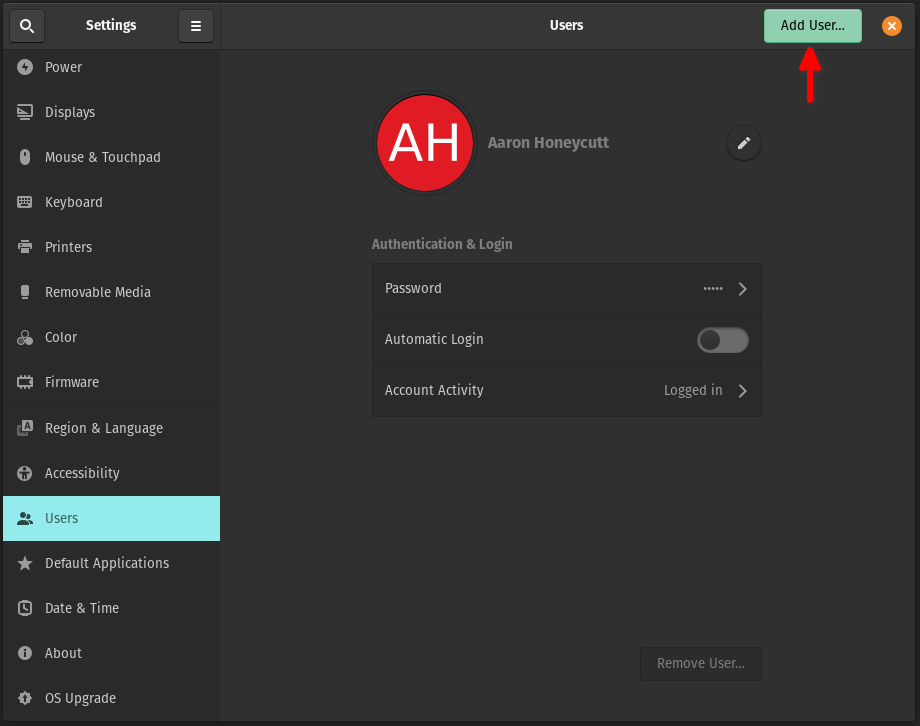Enable Automatic Login
This screenshot has width=920, height=726.
pyautogui.click(x=722, y=340)
